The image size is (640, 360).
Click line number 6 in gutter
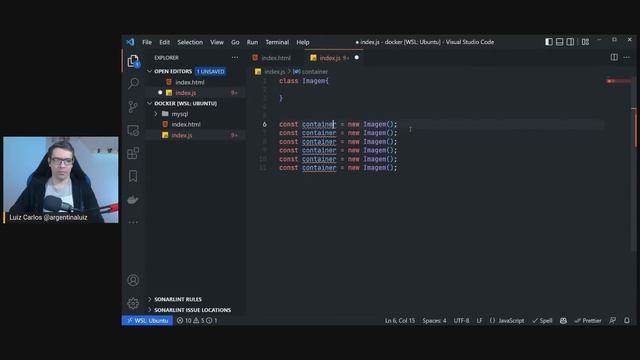click(264, 124)
